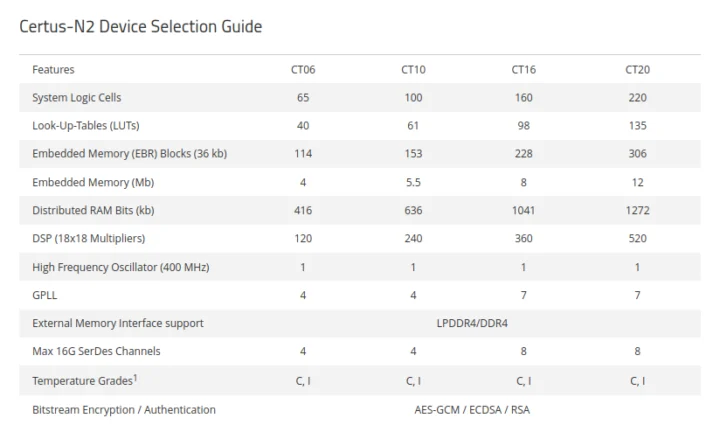Select the DSP (18x18 Multipliers) row label
The height and width of the screenshot is (439, 720).
tap(89, 239)
